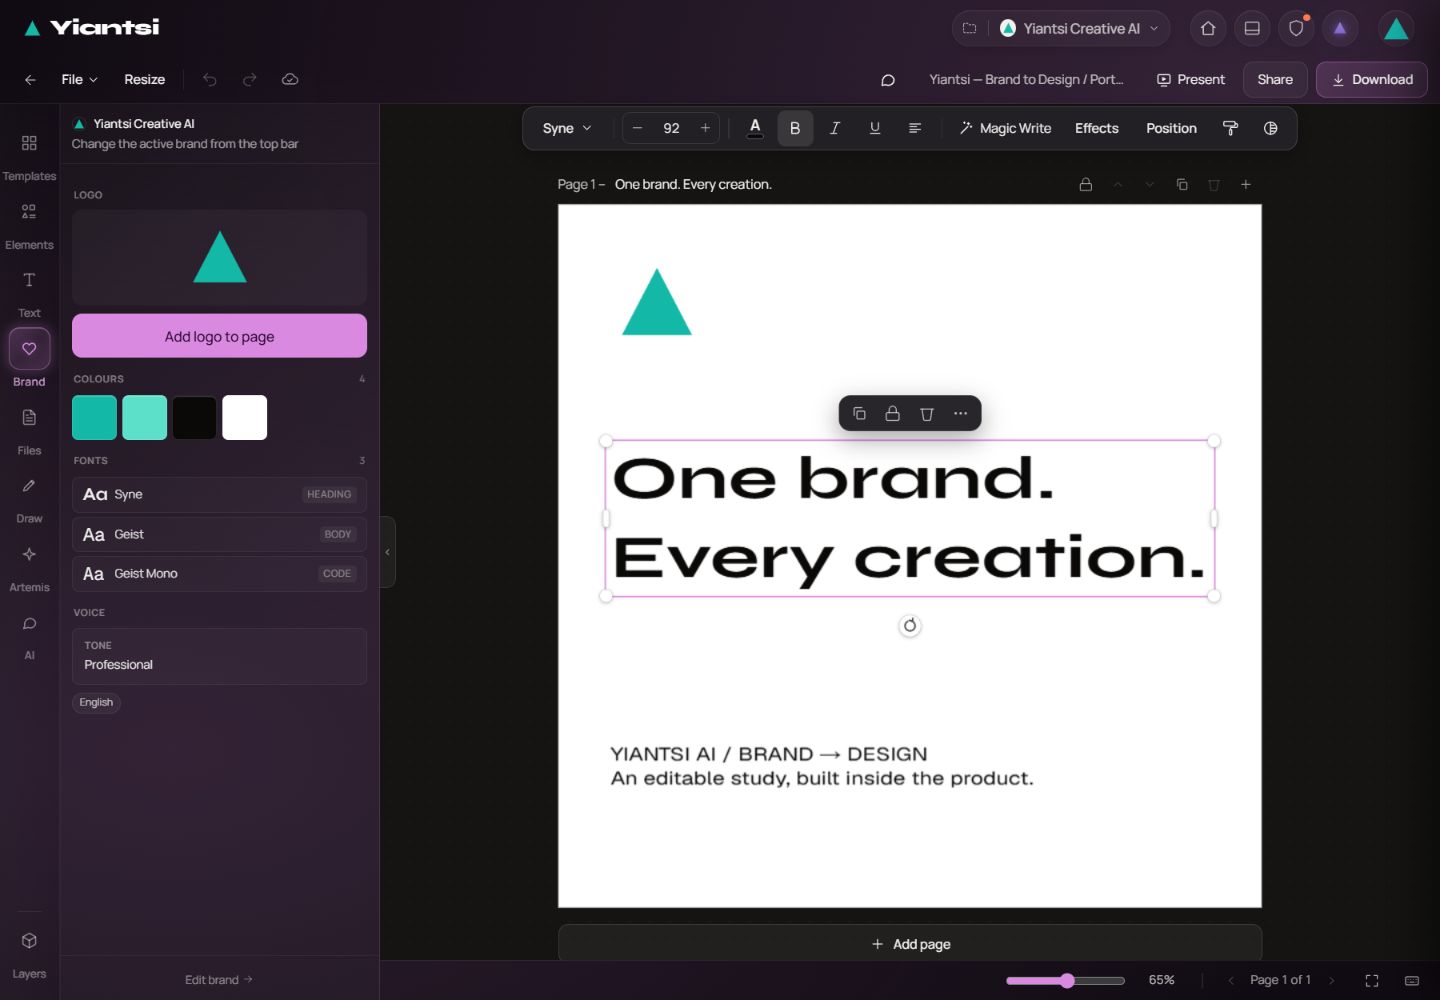
Task: Open the Artemis sidebar panel
Action: (29, 569)
